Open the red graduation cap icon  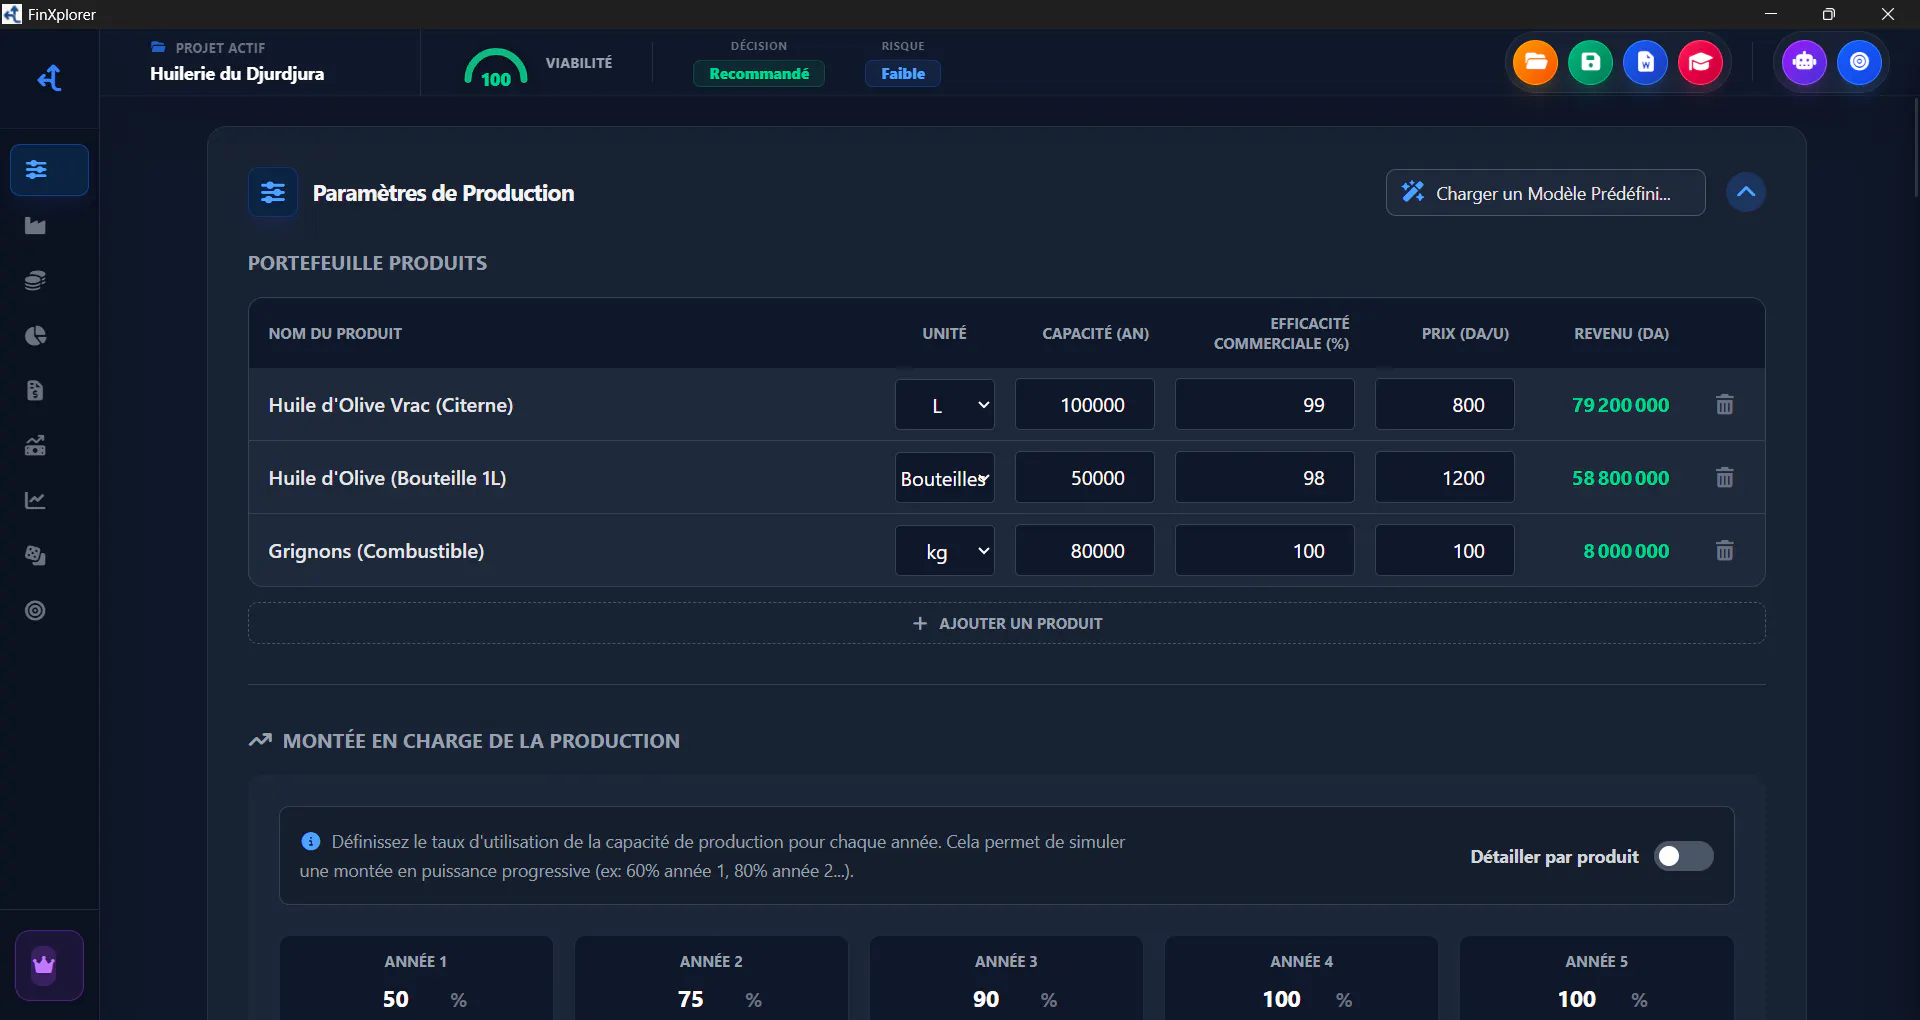1700,63
